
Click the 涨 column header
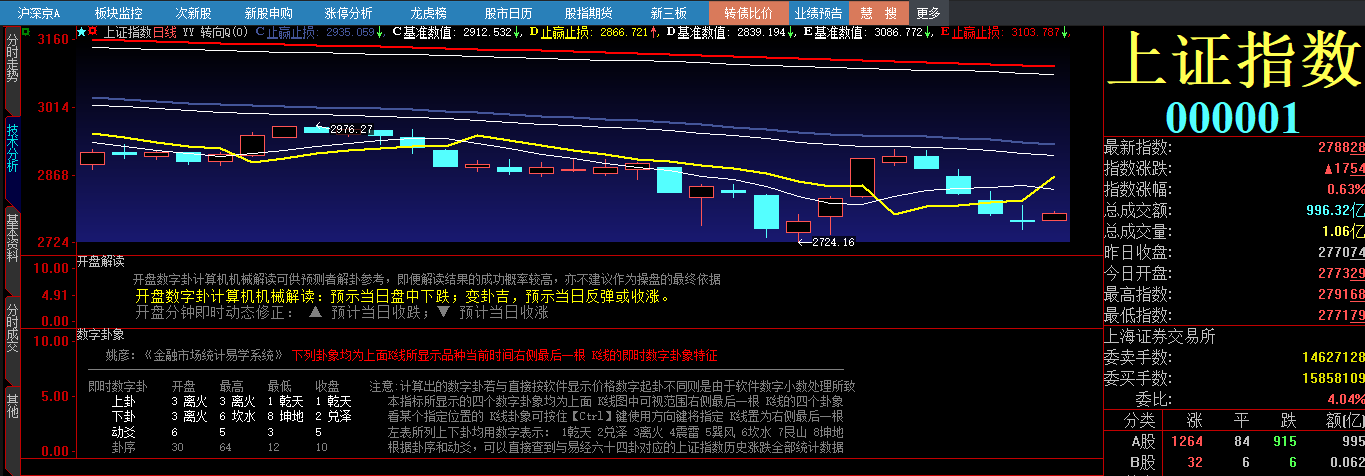(1195, 420)
